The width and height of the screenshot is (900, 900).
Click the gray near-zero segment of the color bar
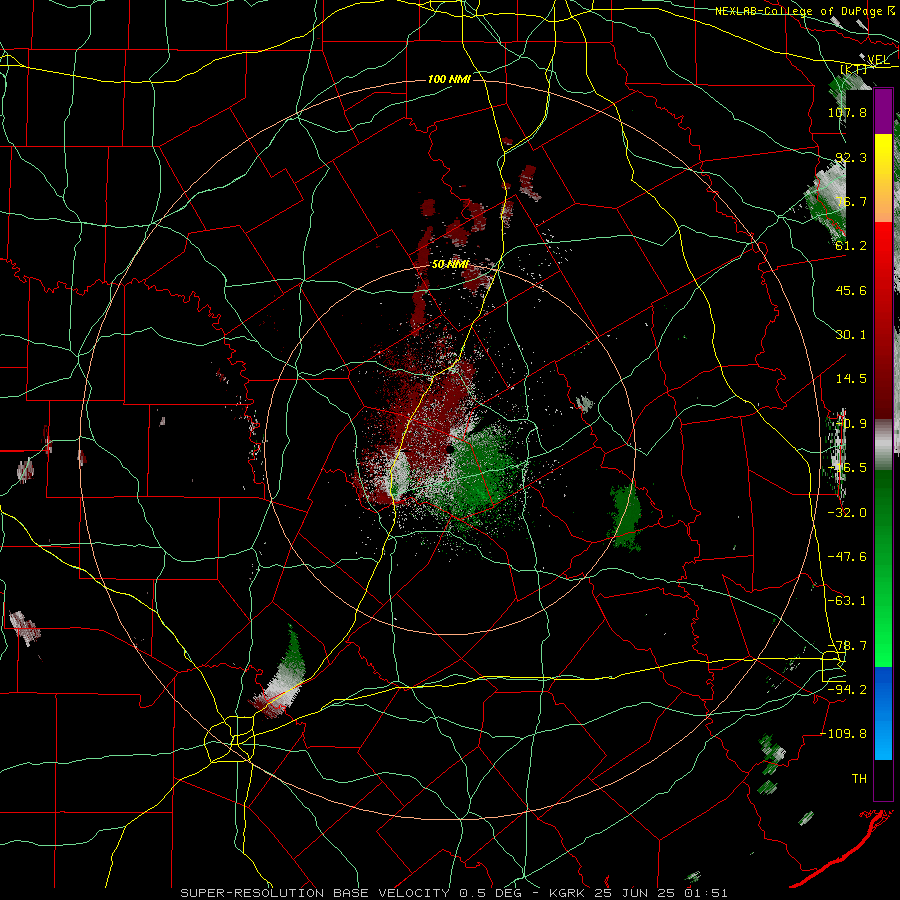883,445
